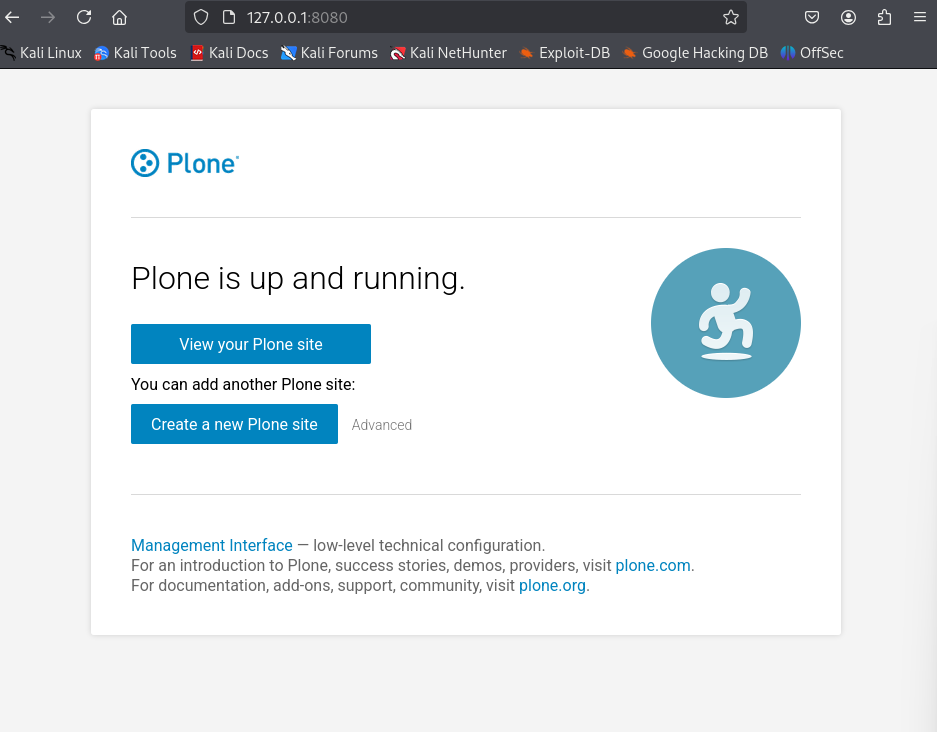Viewport: 937px width, 732px height.
Task: Visit the plone.org link
Action: (x=552, y=585)
